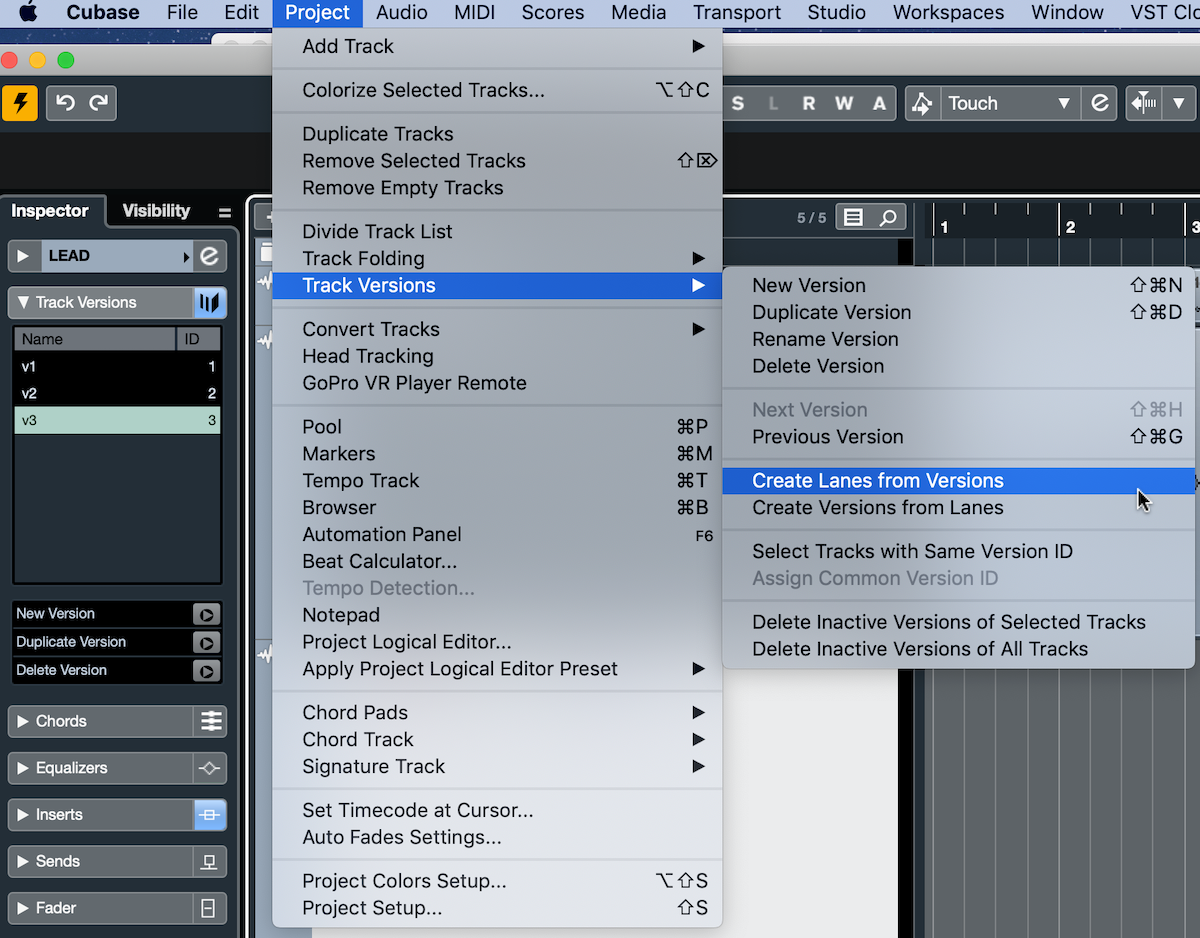Viewport: 1200px width, 938px height.
Task: Select highlighted version v3 row
Action: point(117,421)
